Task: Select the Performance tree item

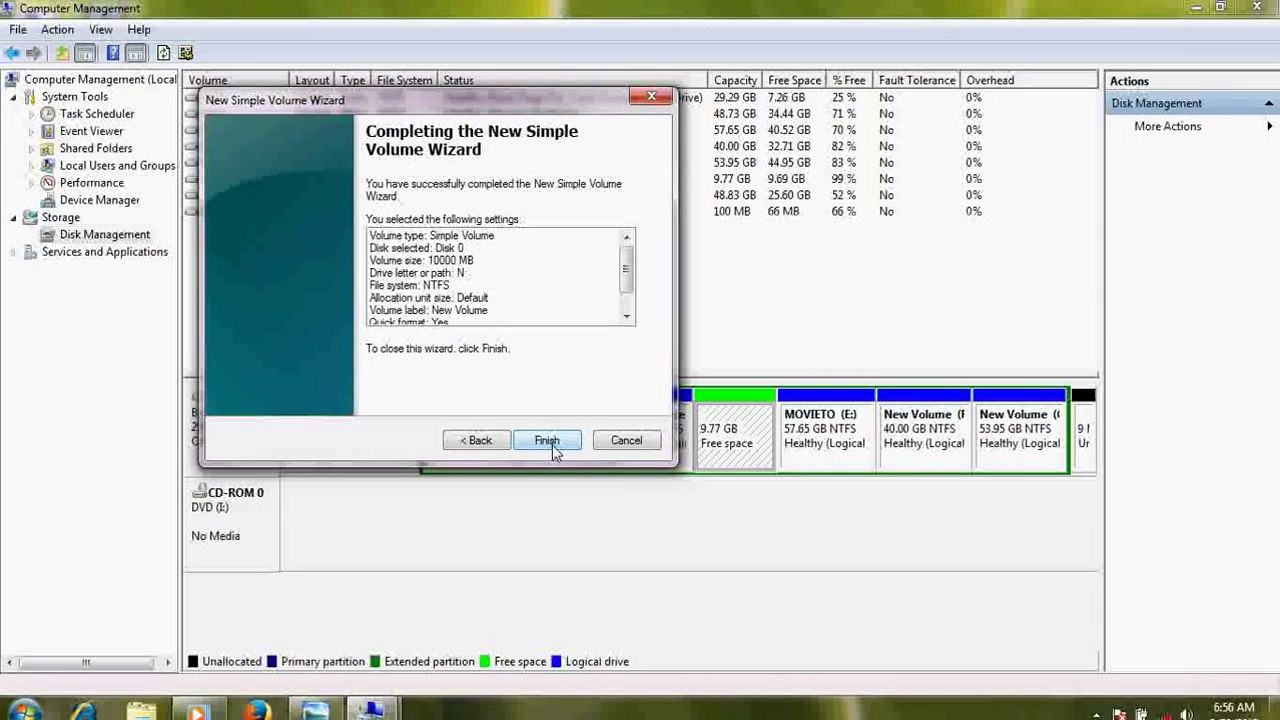Action: coord(92,183)
